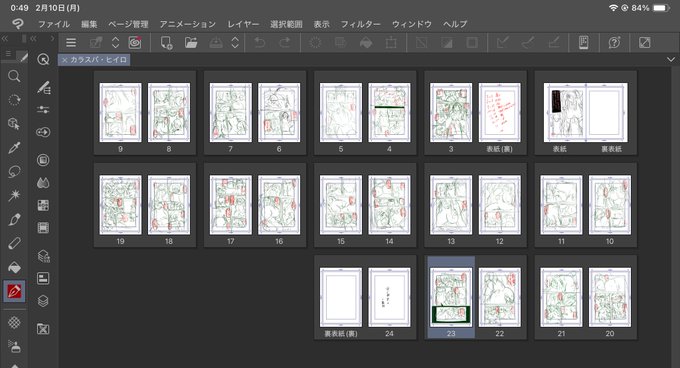Select the Fill bucket tool in tool palette
680x368 pixels.
tap(14, 267)
